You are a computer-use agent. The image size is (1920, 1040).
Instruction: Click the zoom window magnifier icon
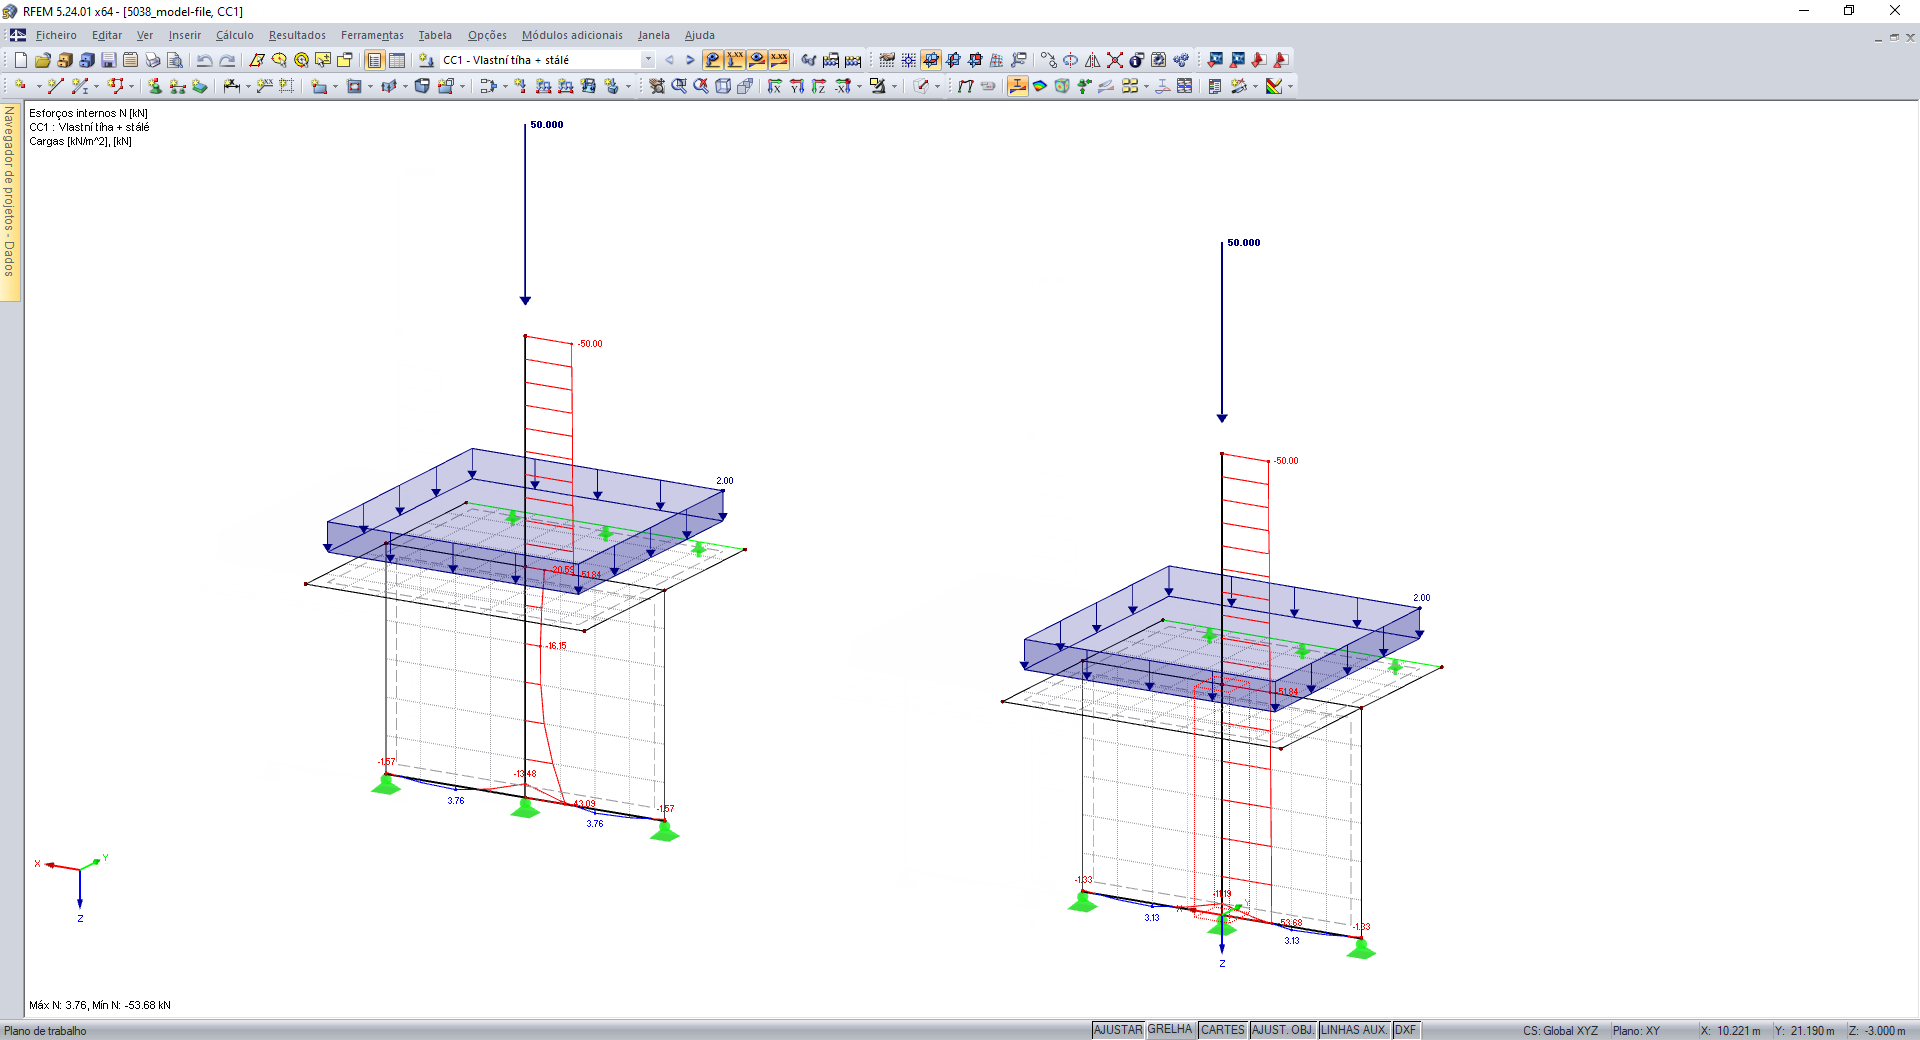tap(679, 86)
